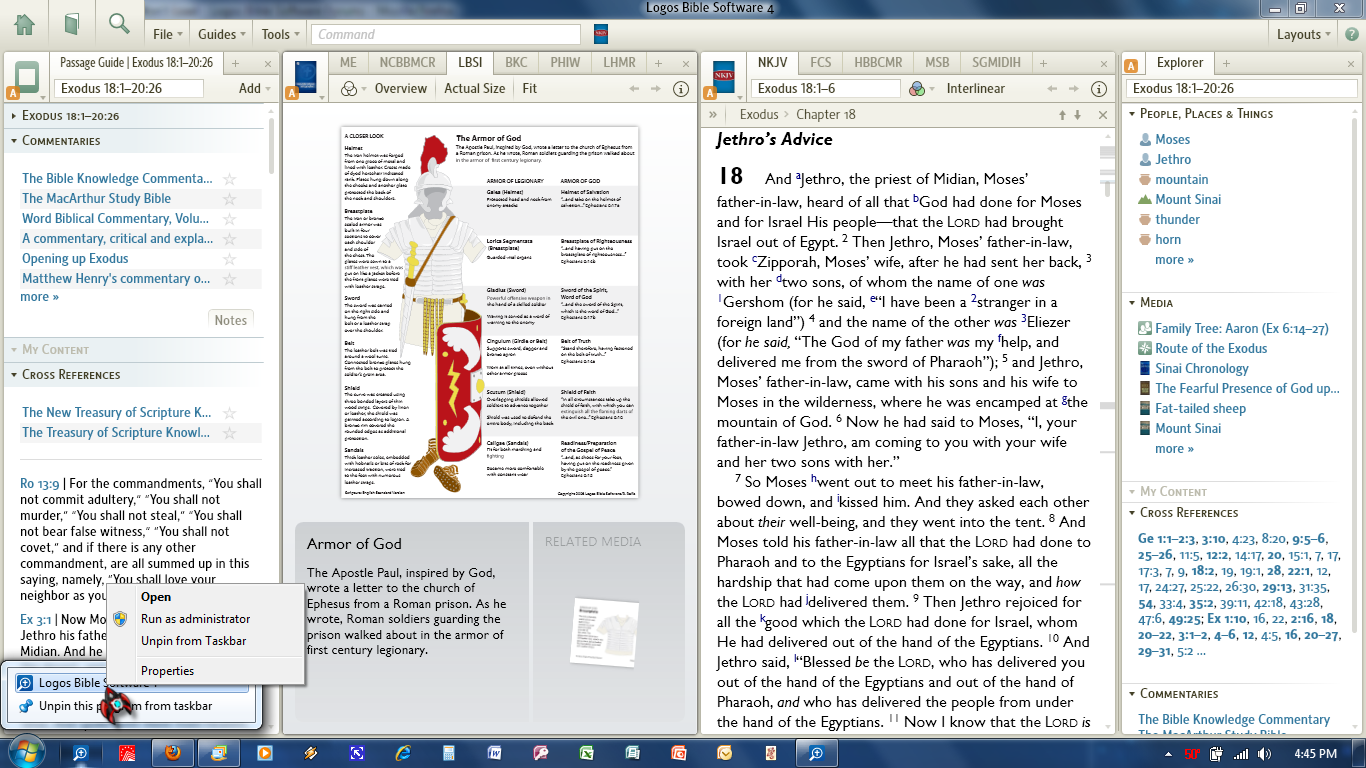Open the Related Media thumbnail

point(604,631)
